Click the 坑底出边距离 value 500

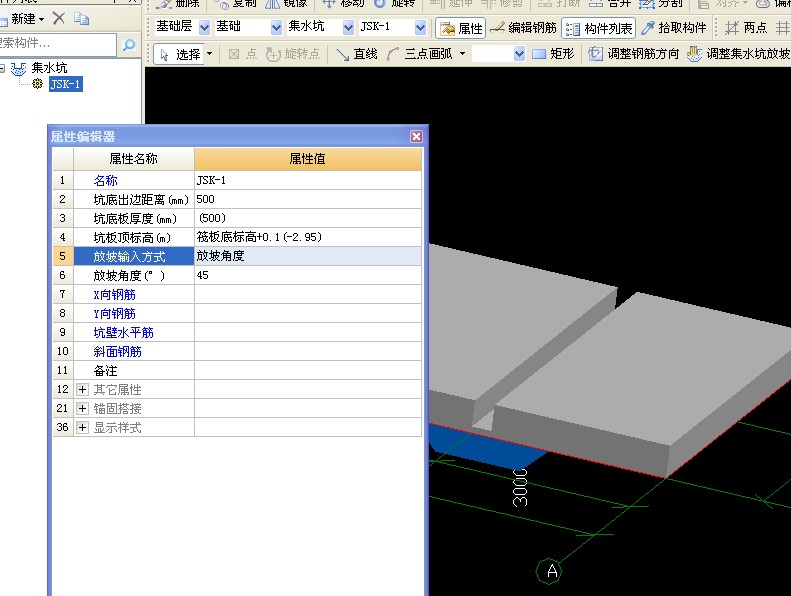click(308, 199)
